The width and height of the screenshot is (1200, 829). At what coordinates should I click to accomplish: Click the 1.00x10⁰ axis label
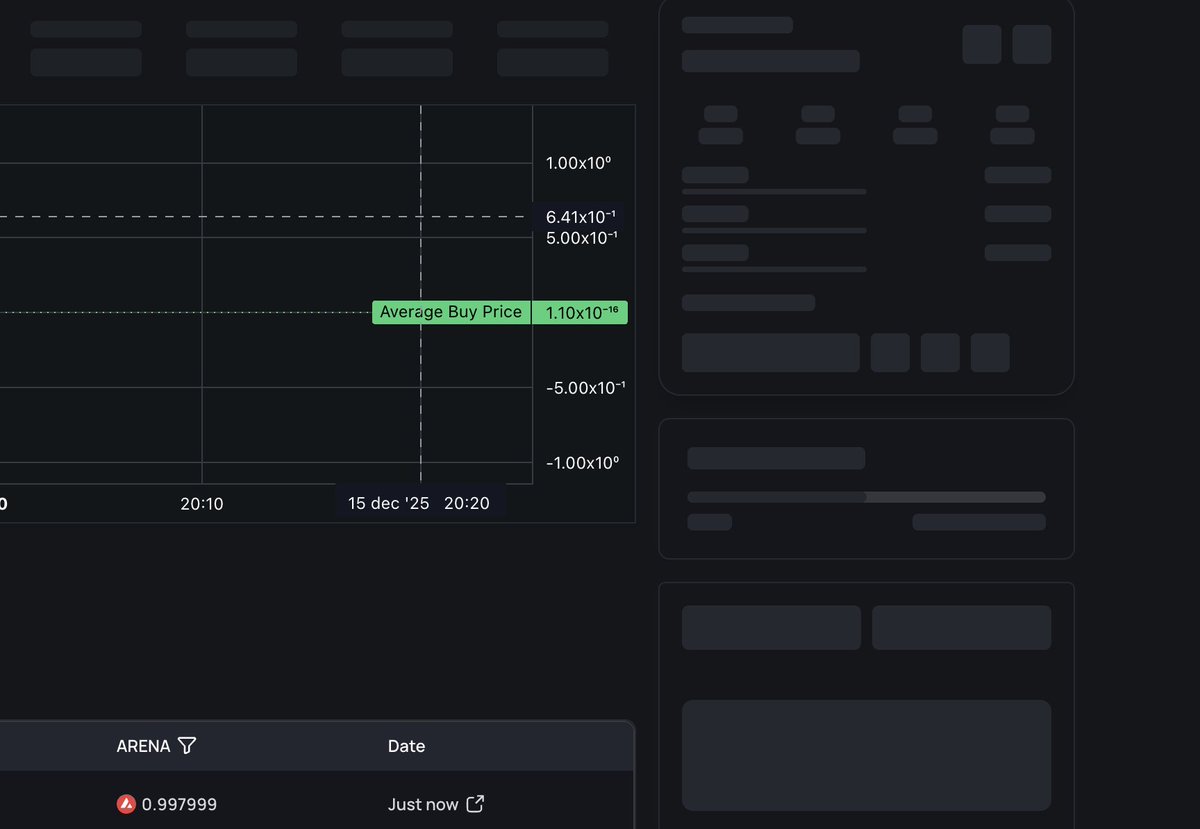(x=578, y=163)
